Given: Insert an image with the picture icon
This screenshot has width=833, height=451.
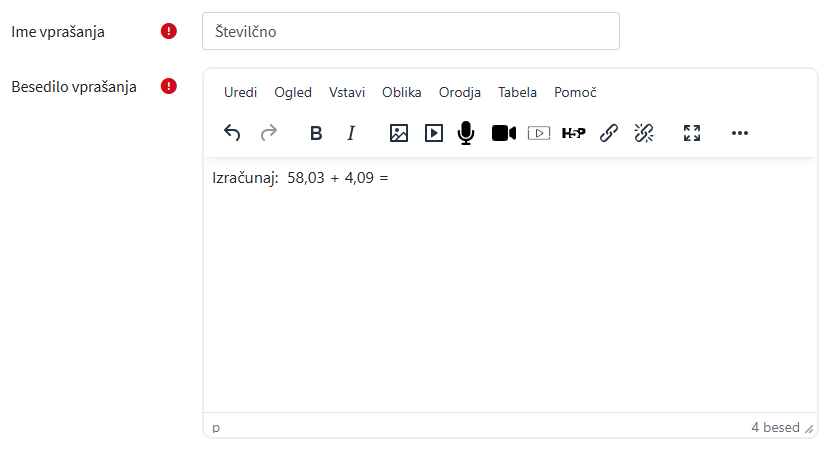Looking at the screenshot, I should pyautogui.click(x=399, y=133).
